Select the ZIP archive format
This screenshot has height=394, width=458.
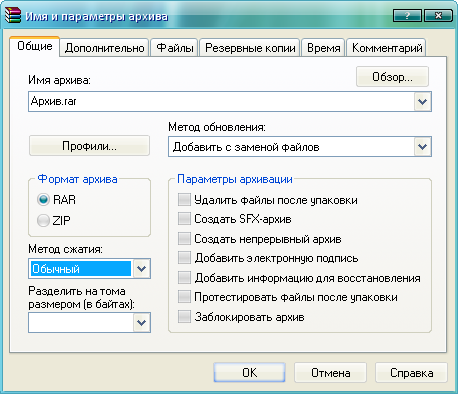[43, 220]
